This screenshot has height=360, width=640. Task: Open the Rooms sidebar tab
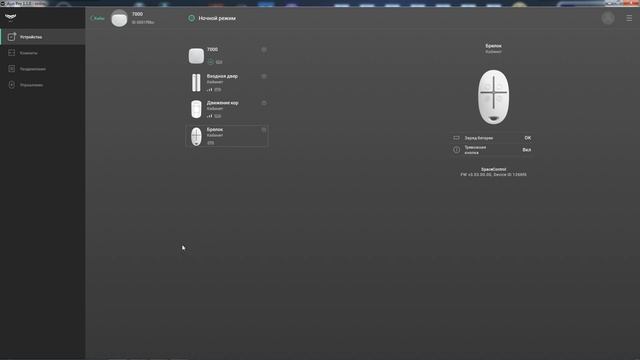point(43,53)
